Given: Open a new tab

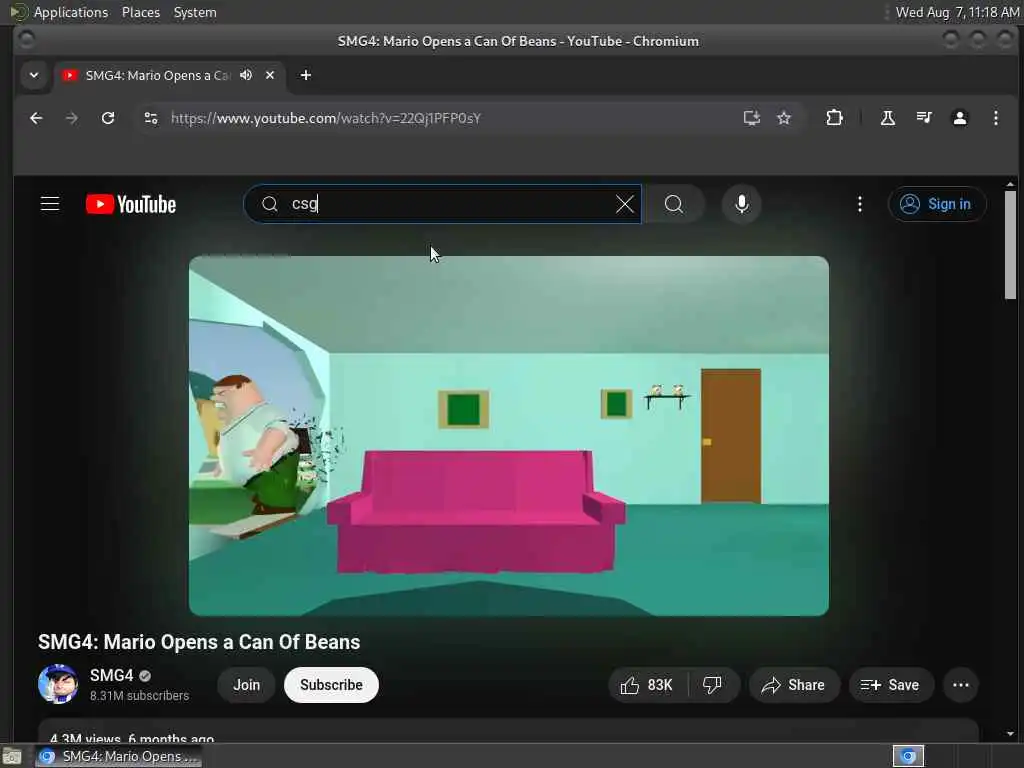Looking at the screenshot, I should pyautogui.click(x=306, y=75).
